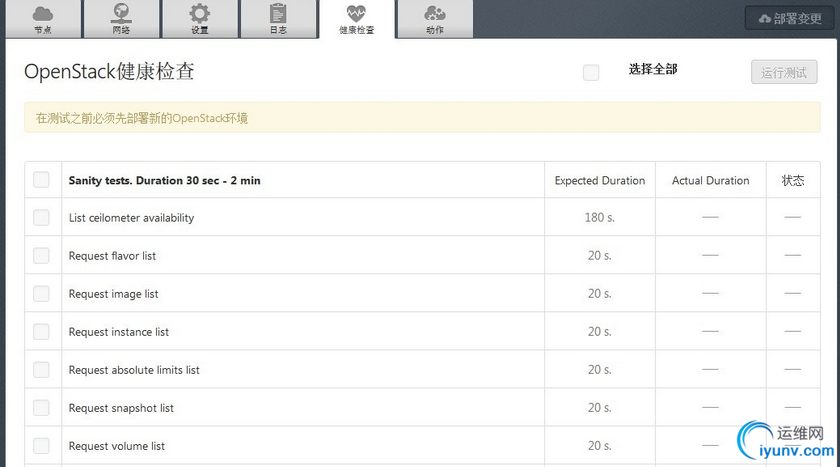The image size is (840, 467).
Task: Click the yellow warning message about deploying OpenStack
Action: (x=422, y=118)
